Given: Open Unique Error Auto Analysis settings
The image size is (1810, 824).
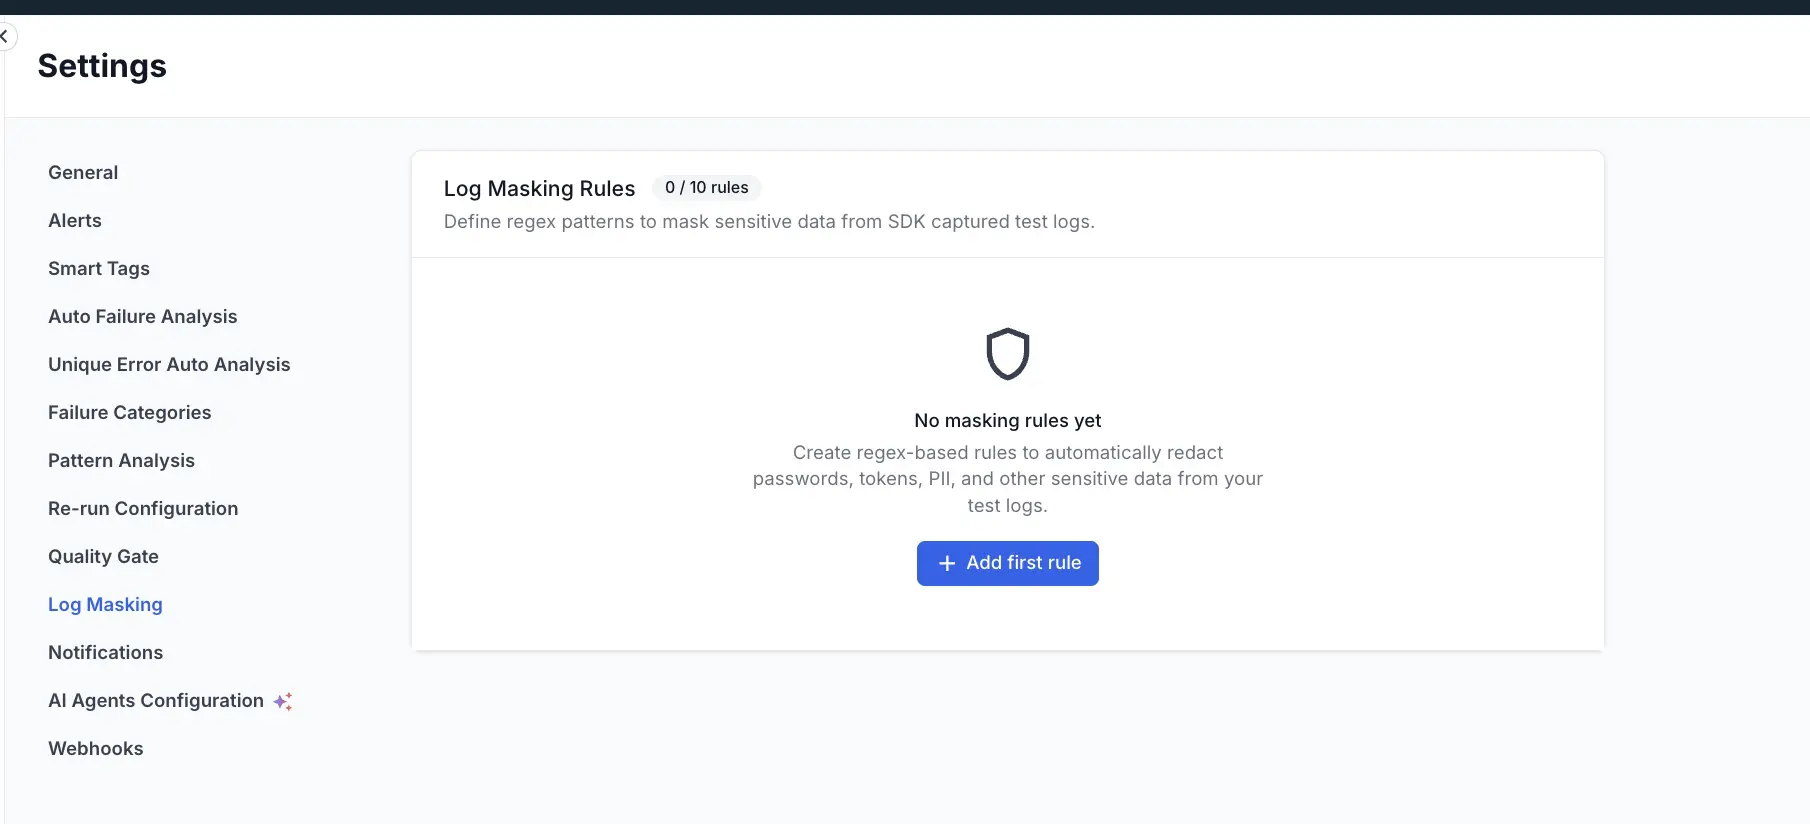Looking at the screenshot, I should point(169,364).
